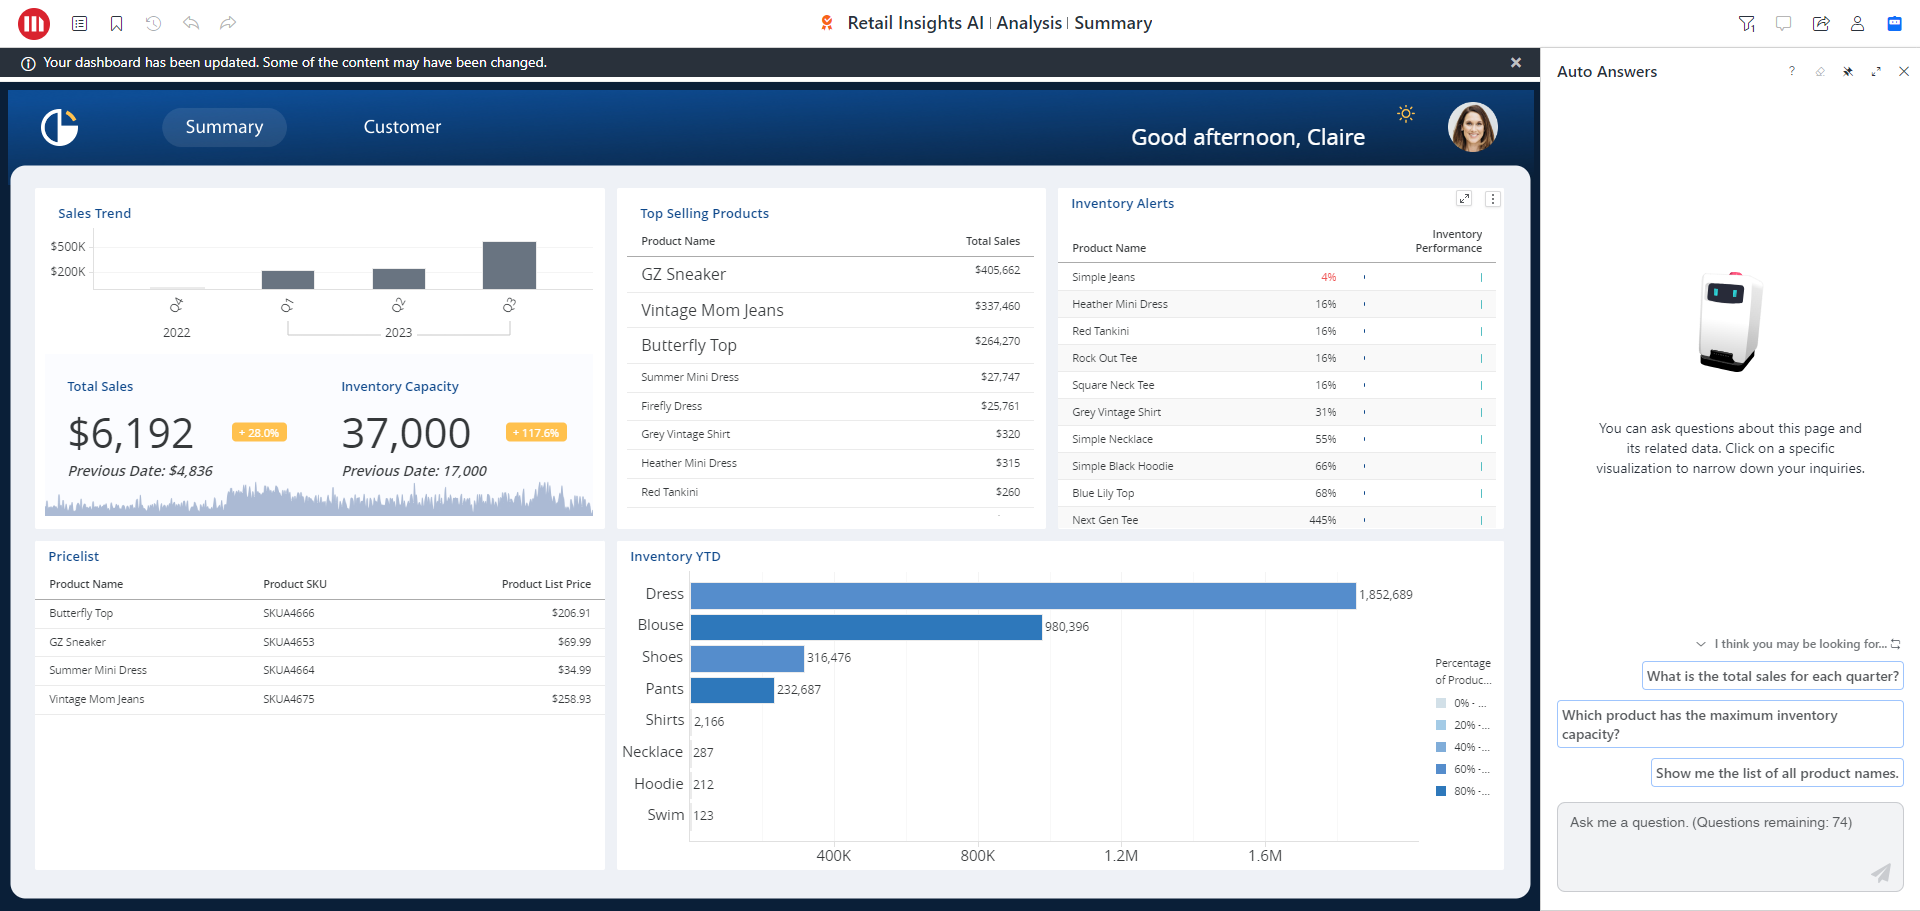This screenshot has height=911, width=1920.
Task: Toggle the pin on Auto Answers panel
Action: pyautogui.click(x=1848, y=72)
